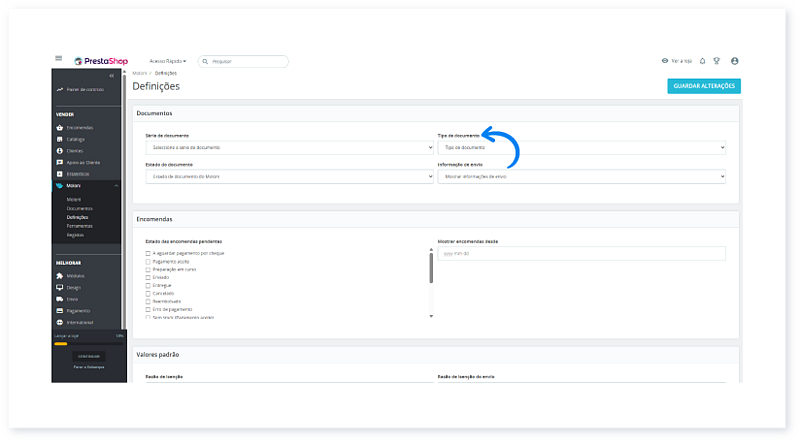This screenshot has width=800, height=442.
Task: Tick the 'Pagamento aceite' checkbox
Action: [x=148, y=262]
